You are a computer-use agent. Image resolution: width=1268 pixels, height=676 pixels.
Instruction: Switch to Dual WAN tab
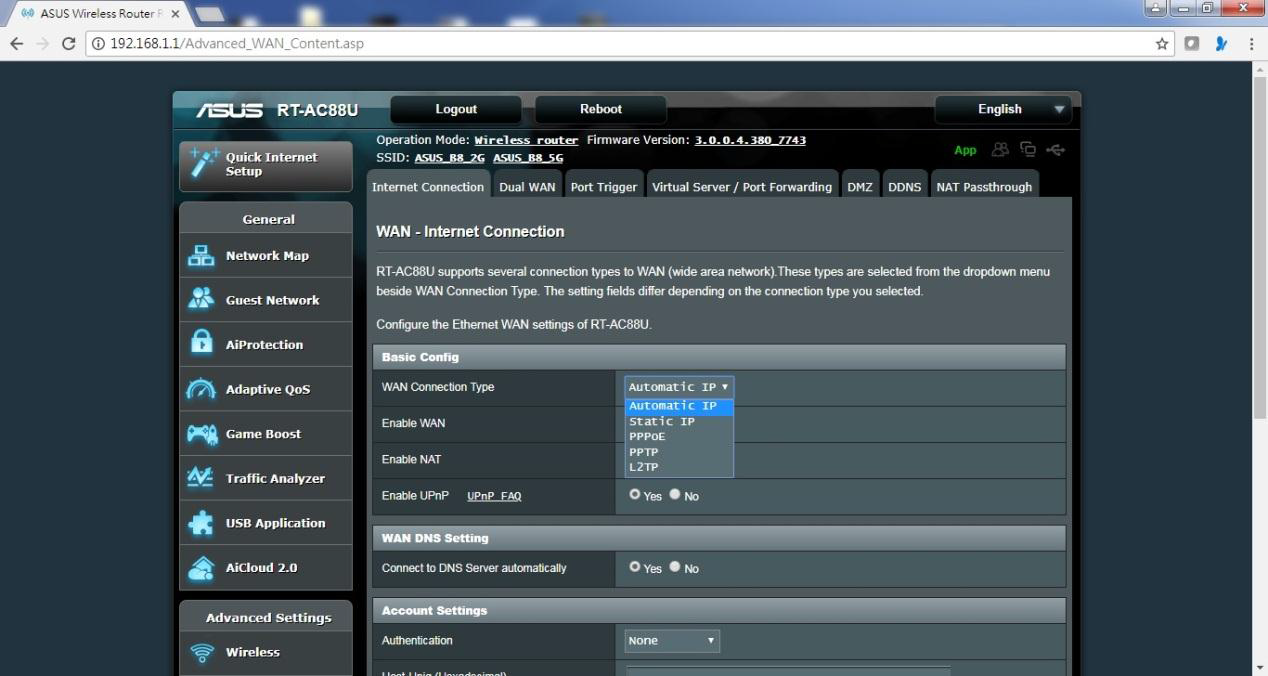point(527,187)
